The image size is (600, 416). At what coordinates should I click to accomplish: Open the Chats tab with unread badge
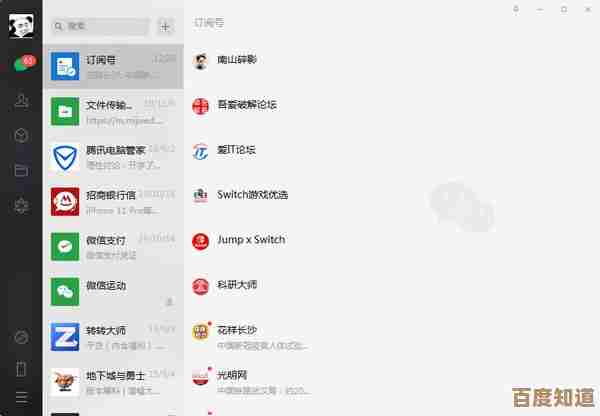(20, 66)
